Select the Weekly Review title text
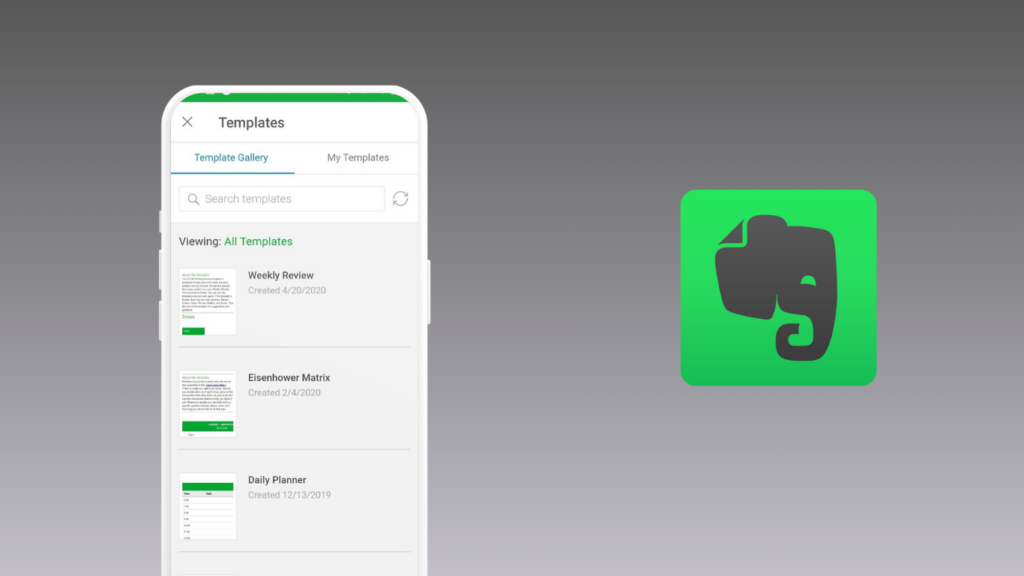Screen dimensions: 1024x576 281,276
